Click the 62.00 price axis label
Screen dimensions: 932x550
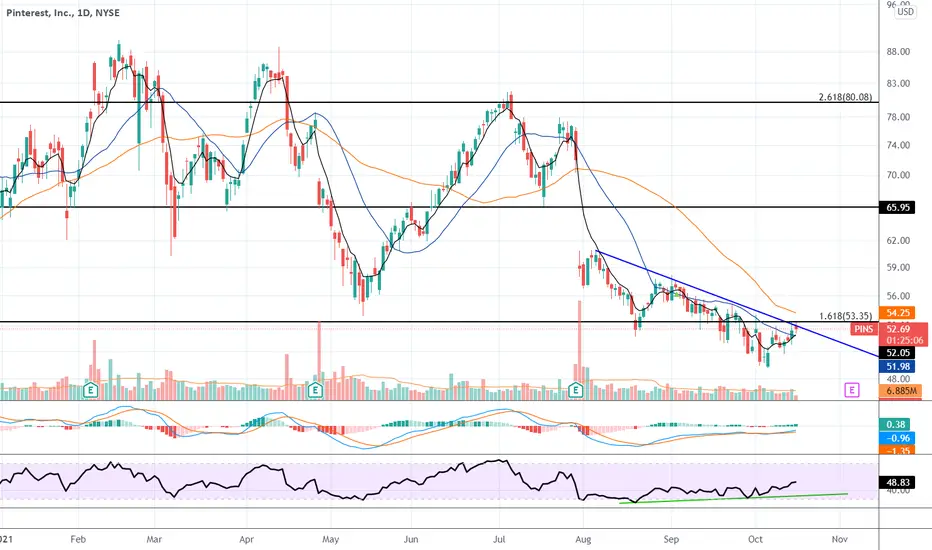click(x=898, y=241)
